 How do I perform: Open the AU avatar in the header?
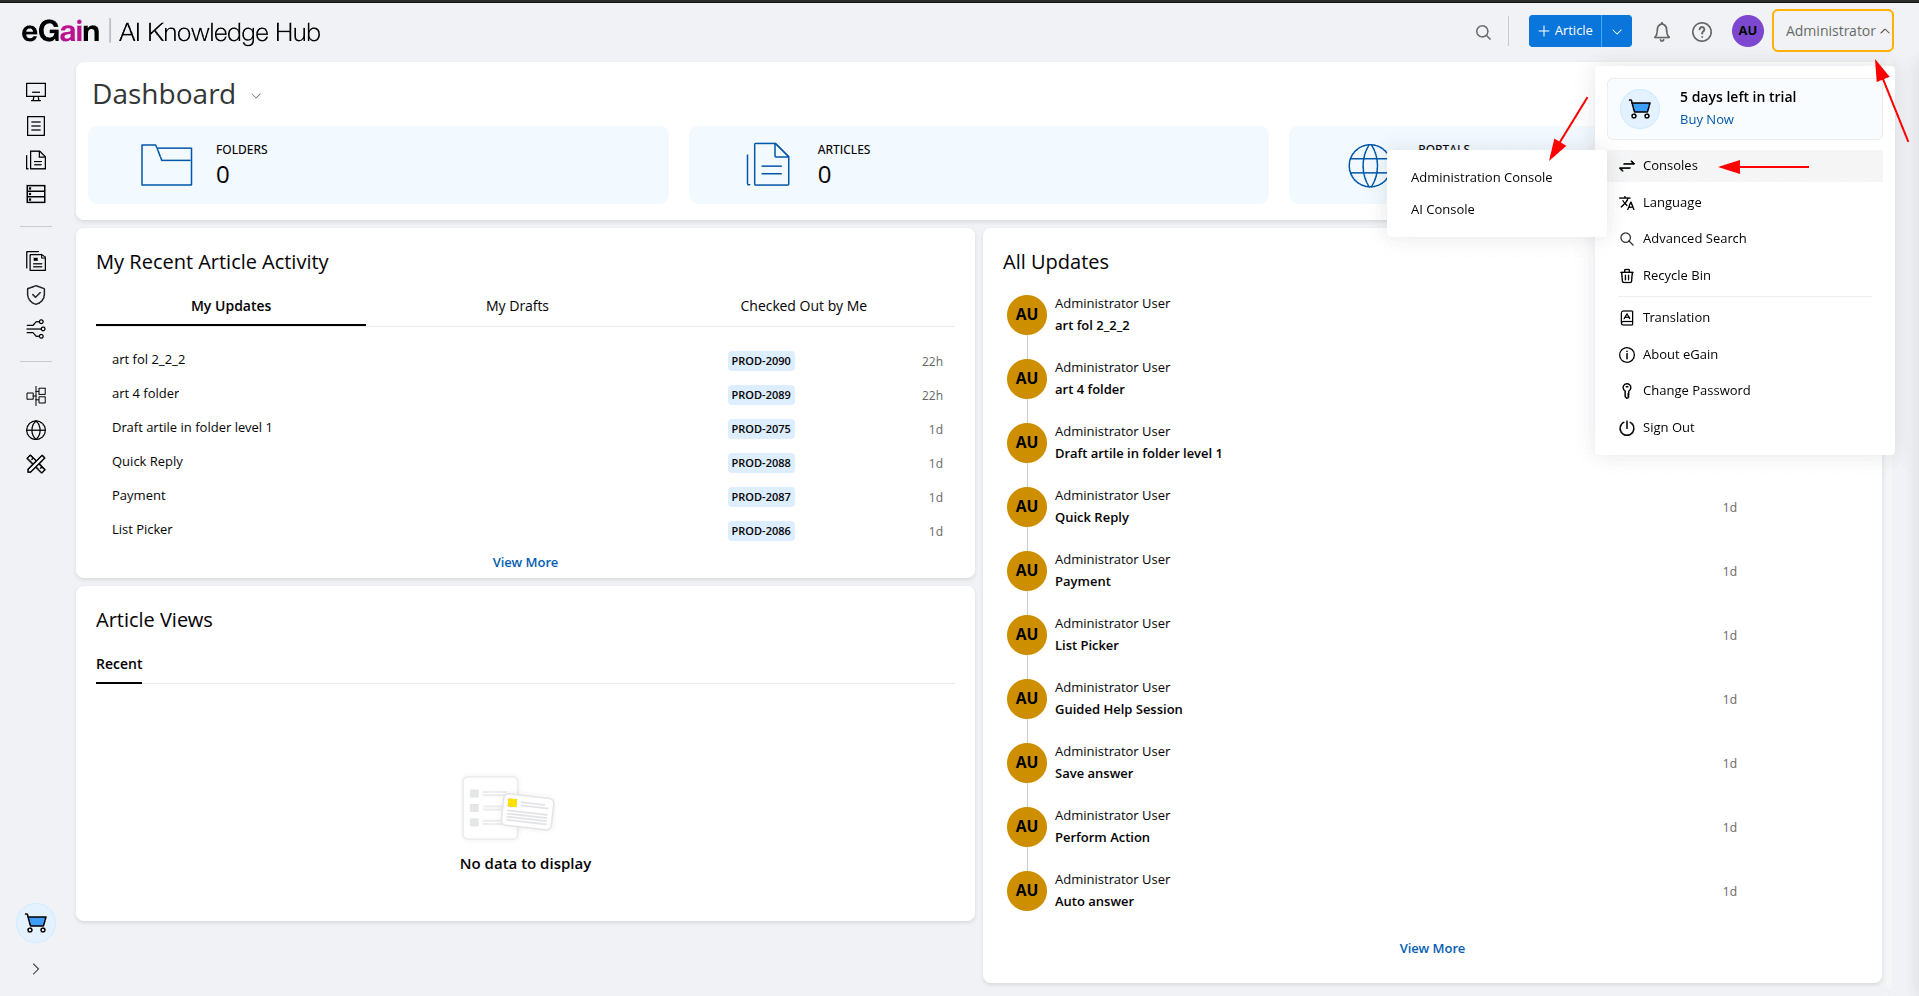(1747, 31)
